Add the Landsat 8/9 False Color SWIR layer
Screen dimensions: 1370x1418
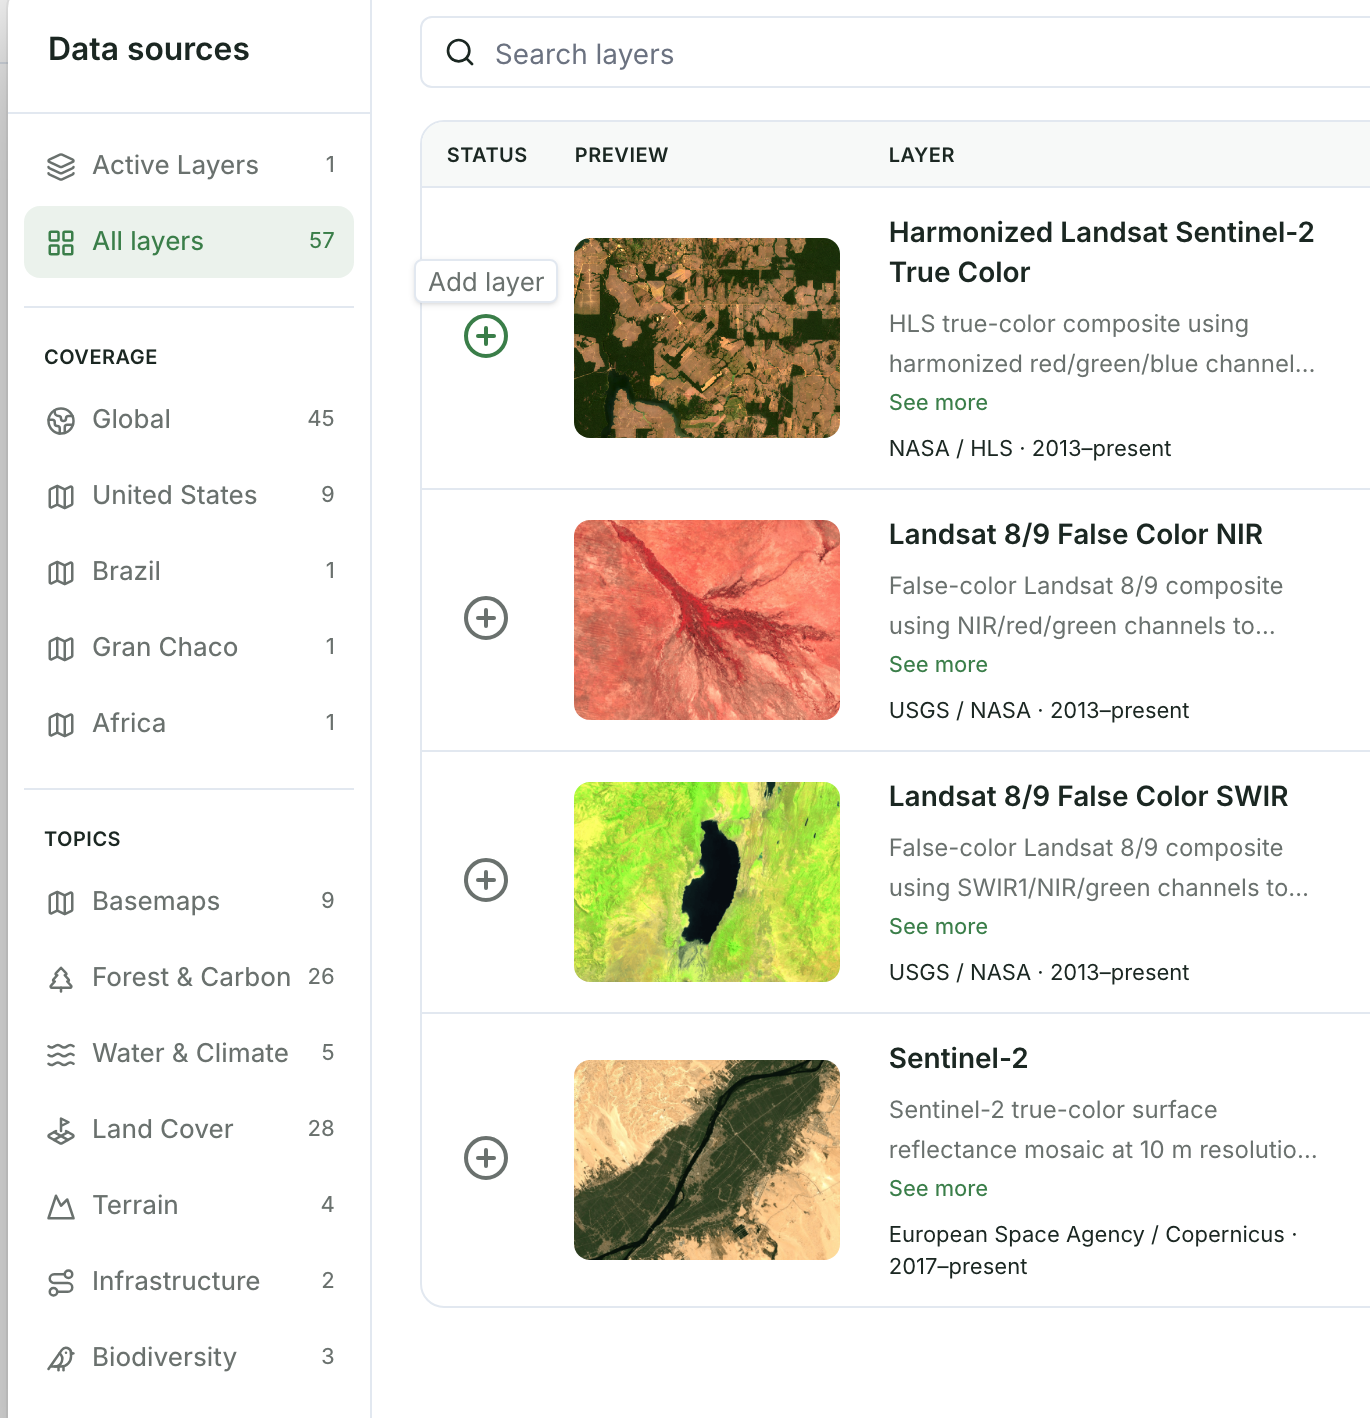(x=486, y=880)
